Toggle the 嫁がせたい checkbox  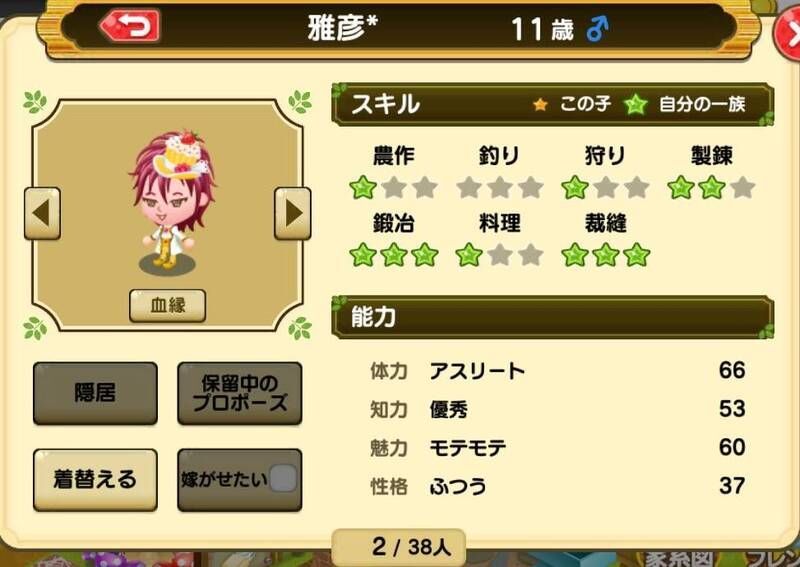(x=283, y=479)
